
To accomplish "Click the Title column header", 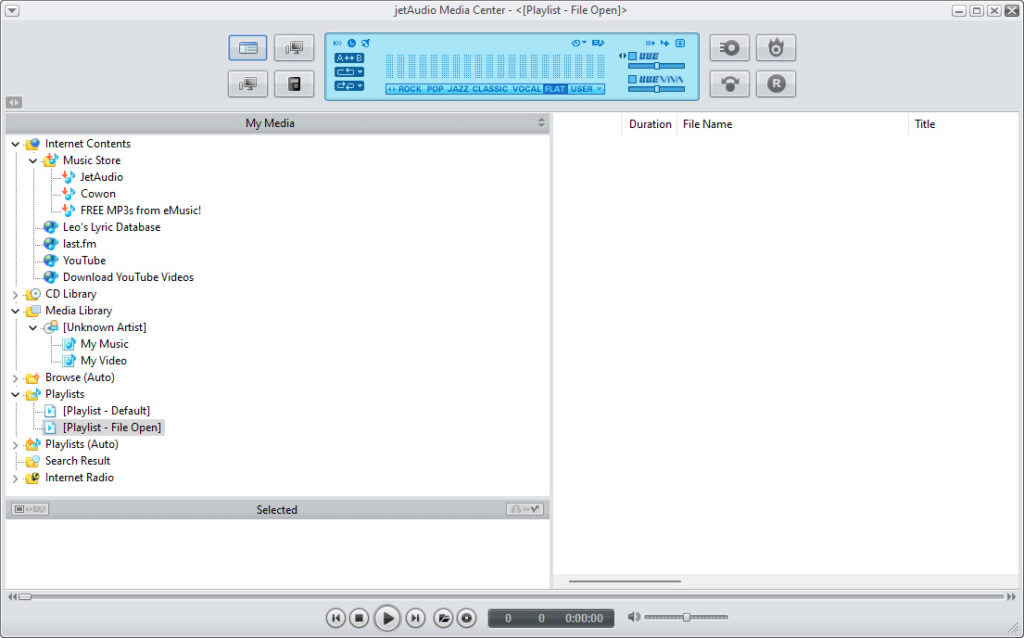I will click(x=964, y=124).
